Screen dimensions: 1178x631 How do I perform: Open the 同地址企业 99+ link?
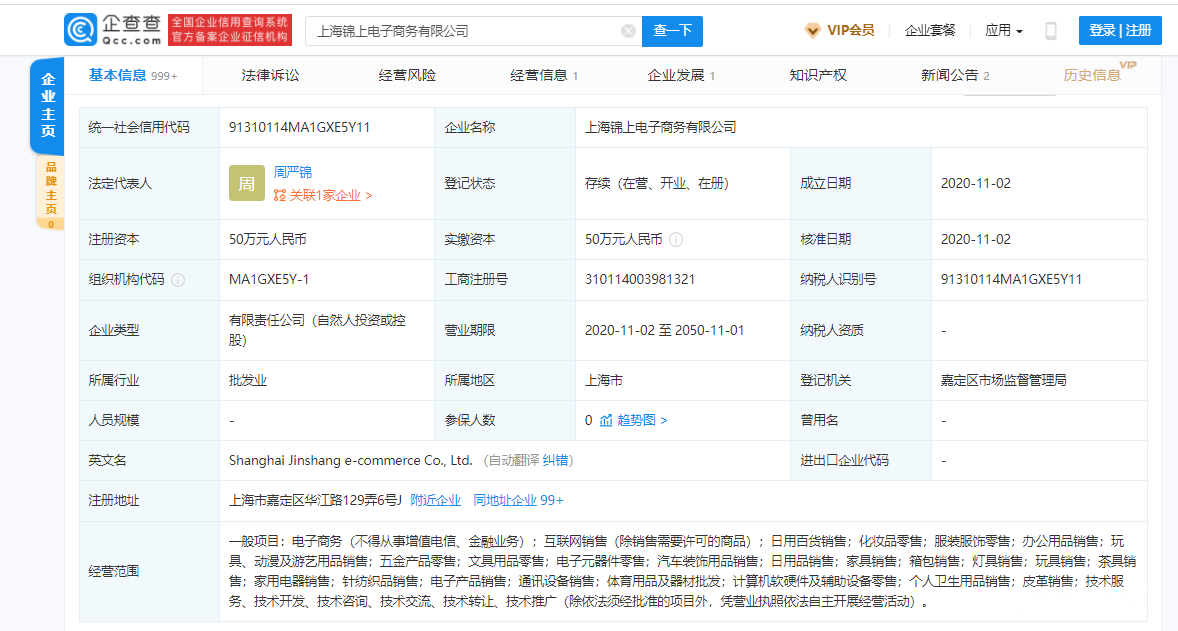(x=518, y=500)
